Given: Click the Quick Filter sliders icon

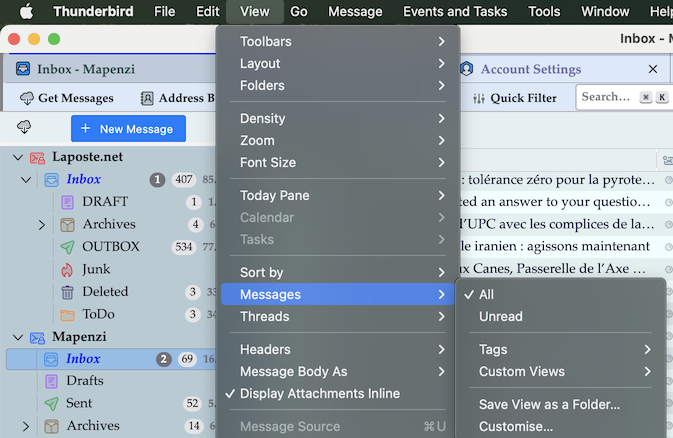Looking at the screenshot, I should (x=479, y=98).
